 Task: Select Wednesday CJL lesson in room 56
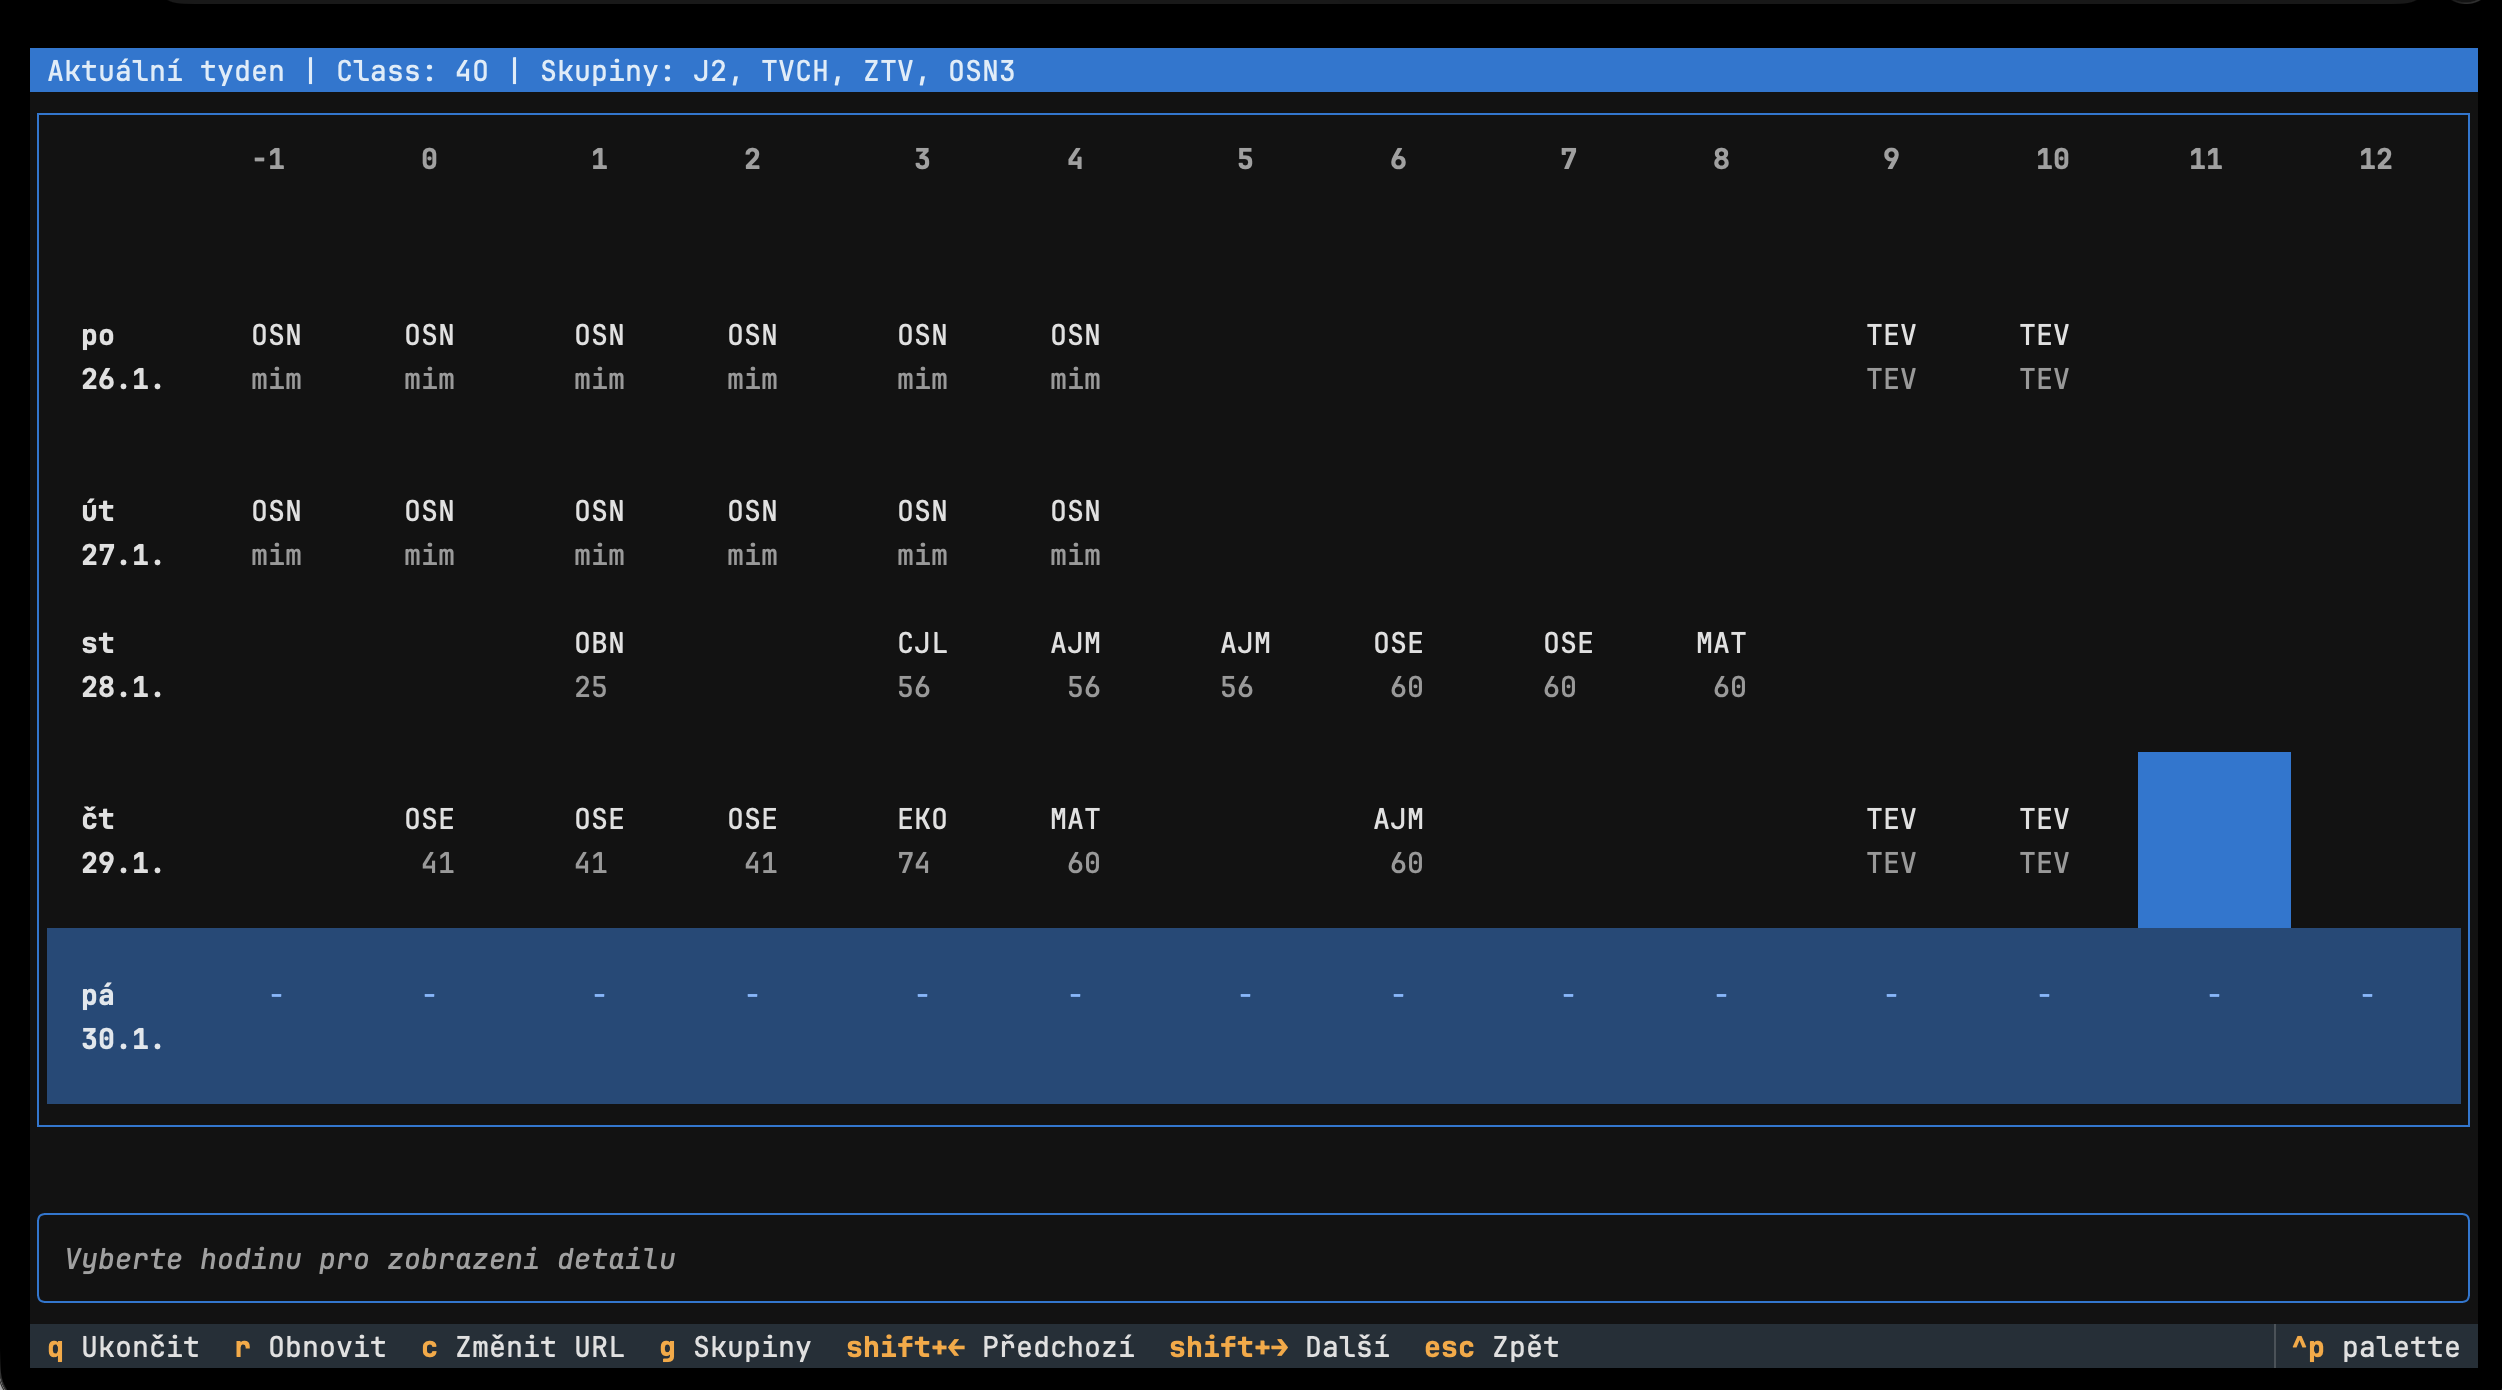922,664
